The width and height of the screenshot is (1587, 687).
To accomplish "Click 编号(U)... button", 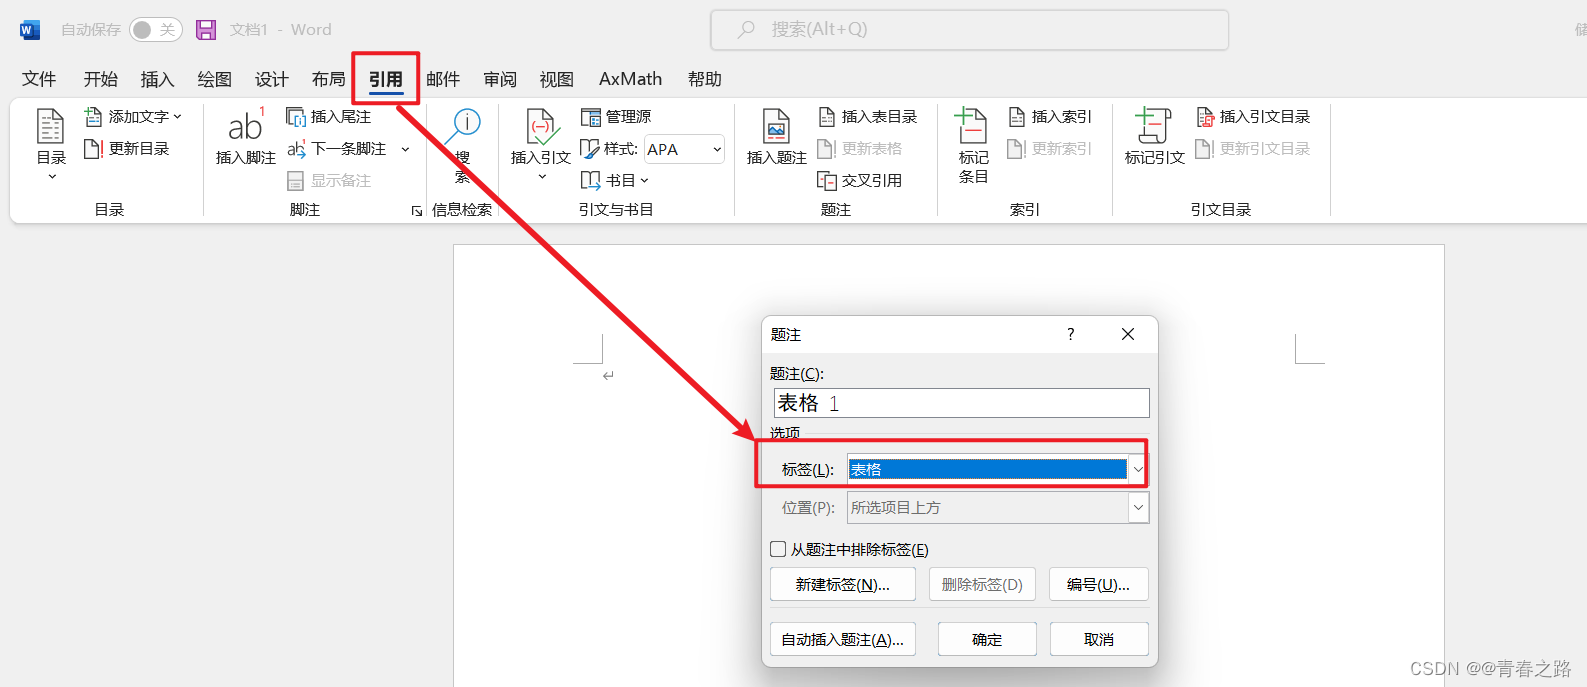I will [x=1099, y=585].
